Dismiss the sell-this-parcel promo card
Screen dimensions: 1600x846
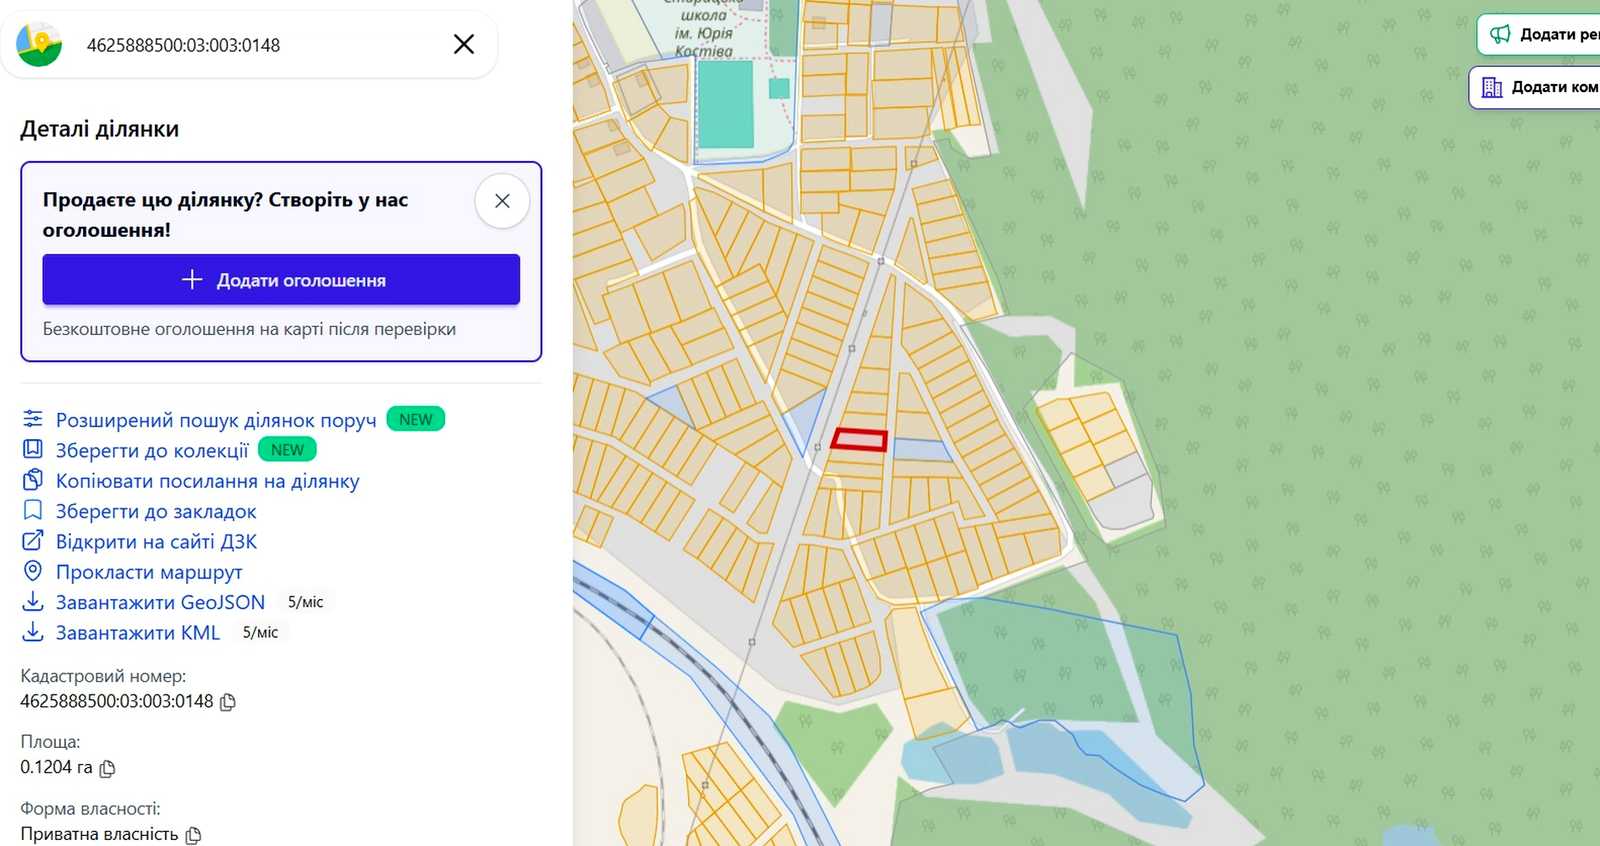pos(502,201)
